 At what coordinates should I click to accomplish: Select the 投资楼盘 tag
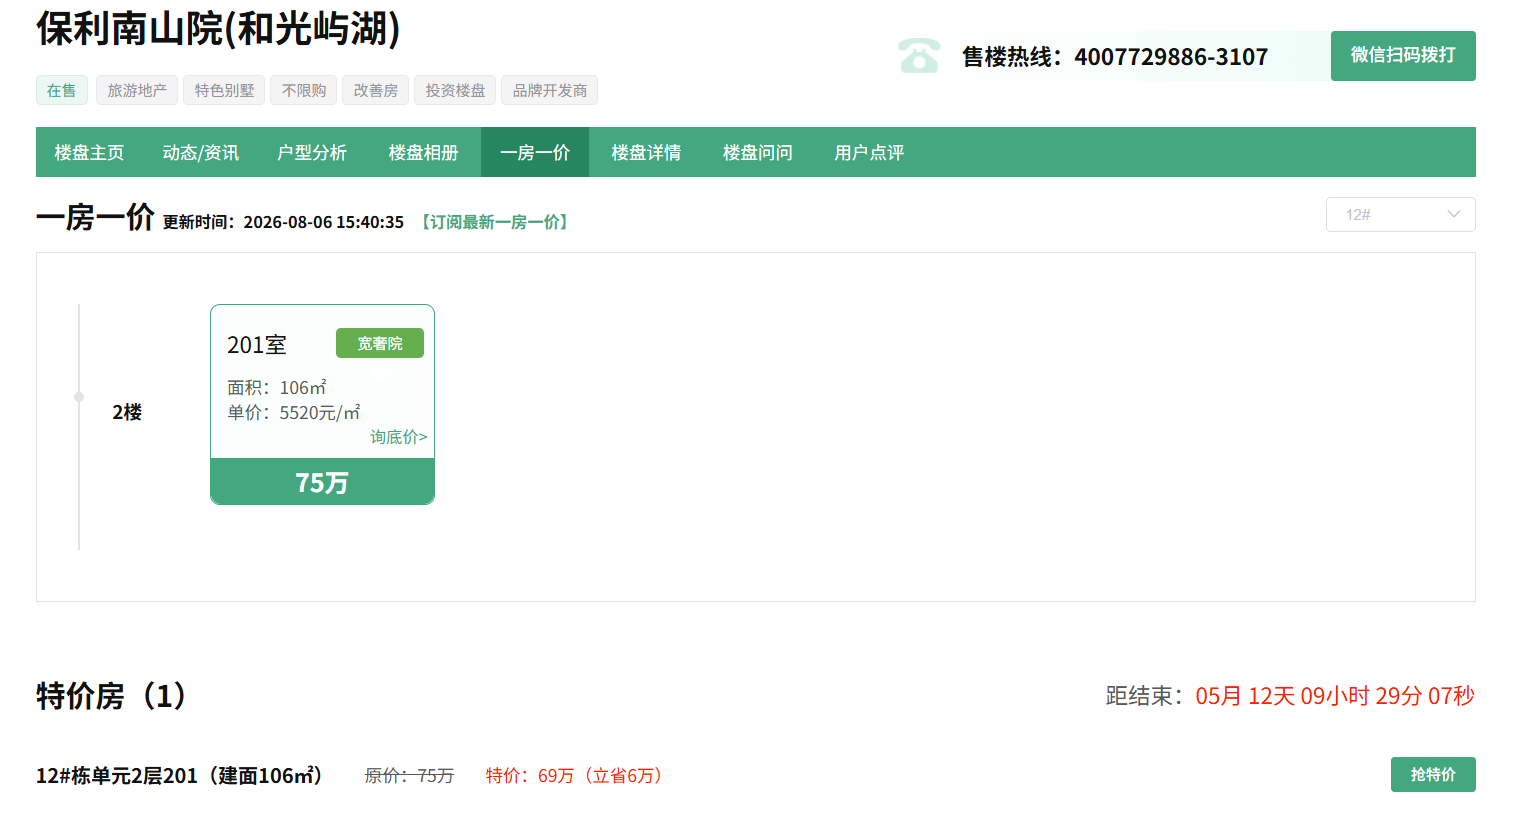[455, 90]
